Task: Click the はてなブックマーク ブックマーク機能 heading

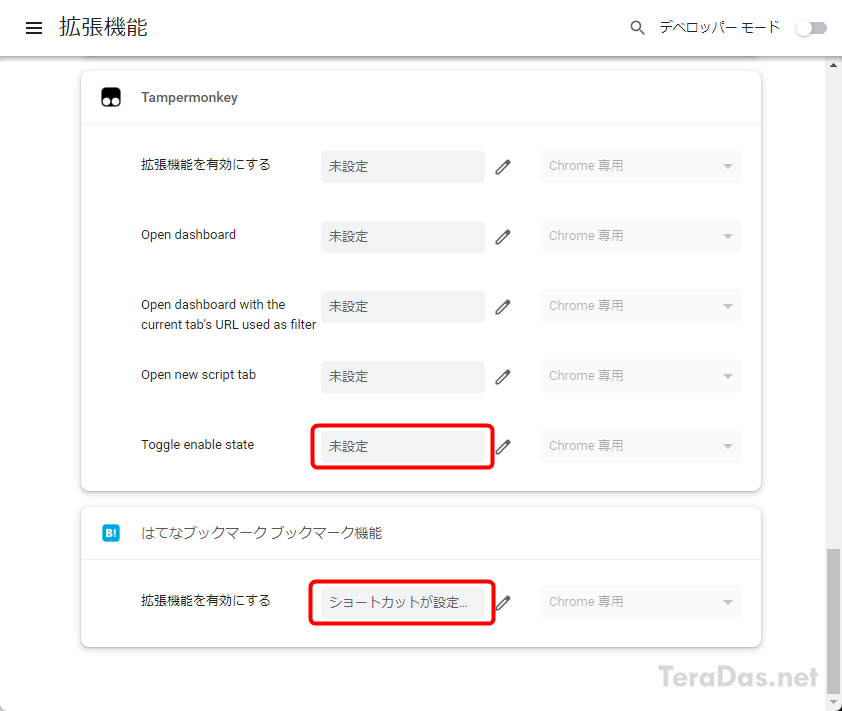Action: [262, 533]
